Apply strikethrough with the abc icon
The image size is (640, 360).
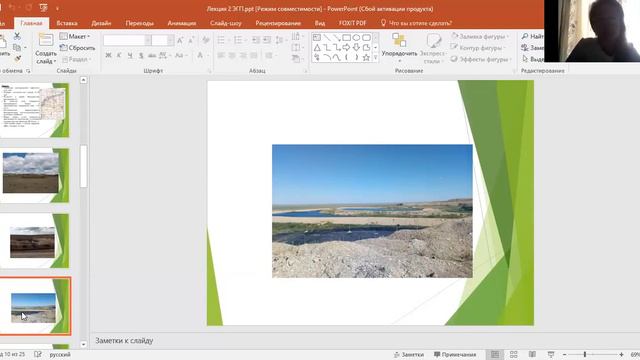coord(152,55)
